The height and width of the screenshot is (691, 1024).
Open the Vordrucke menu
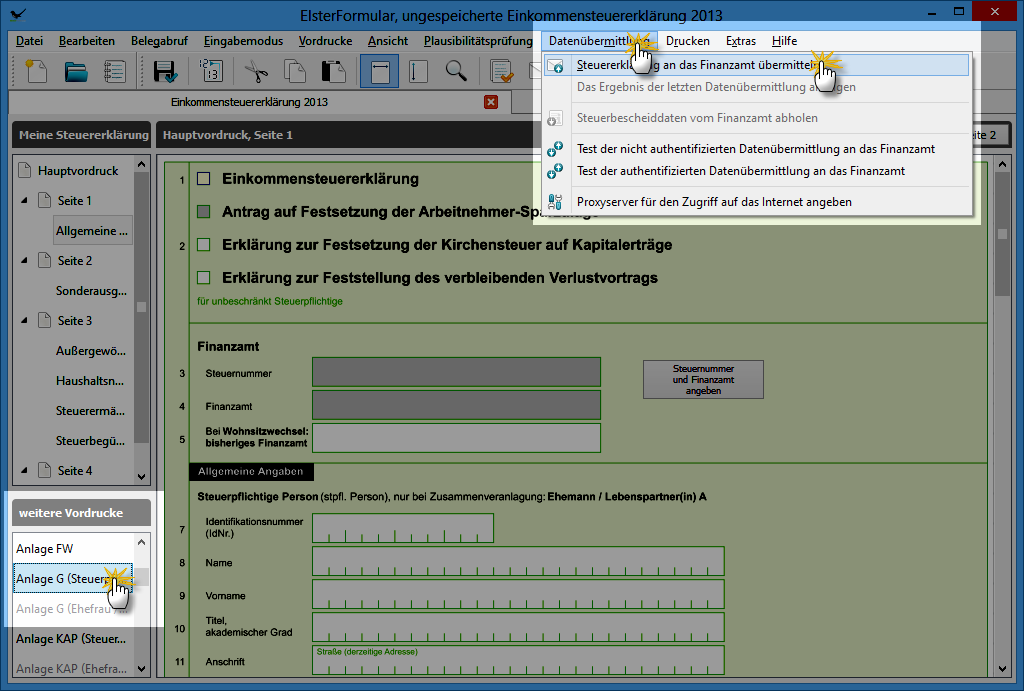325,41
